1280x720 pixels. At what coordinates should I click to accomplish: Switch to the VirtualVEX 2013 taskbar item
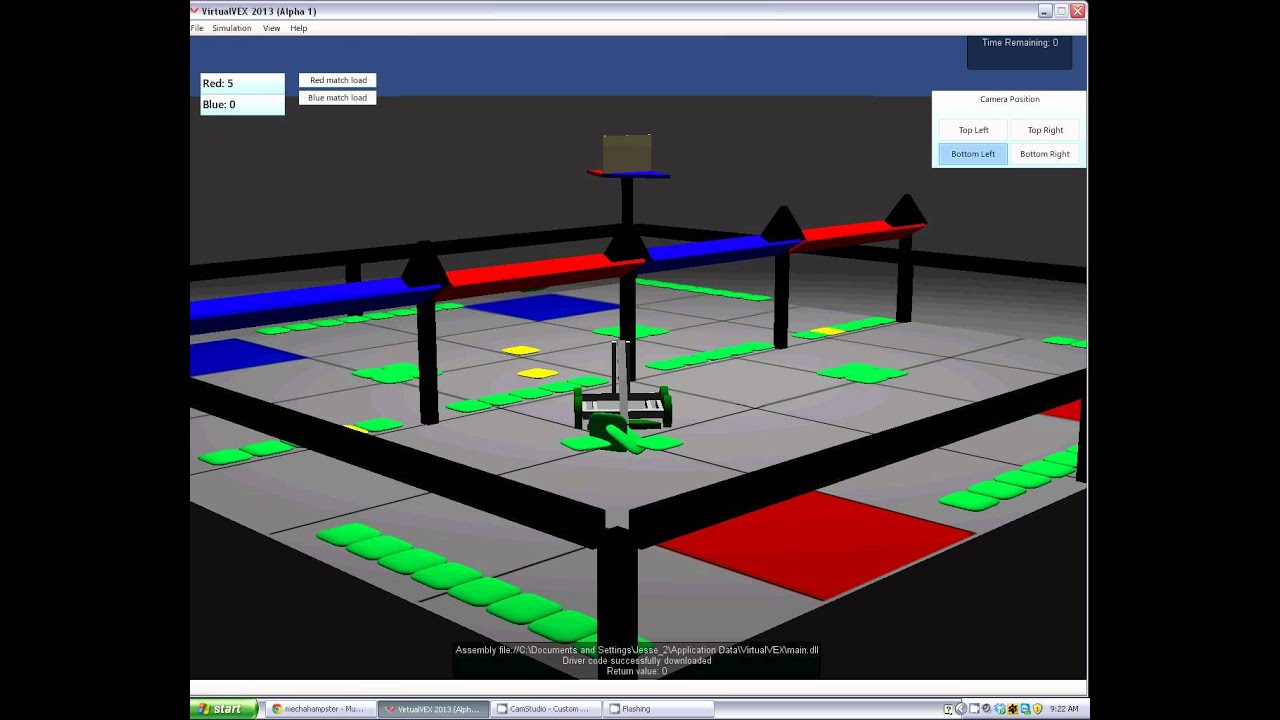[x=433, y=709]
